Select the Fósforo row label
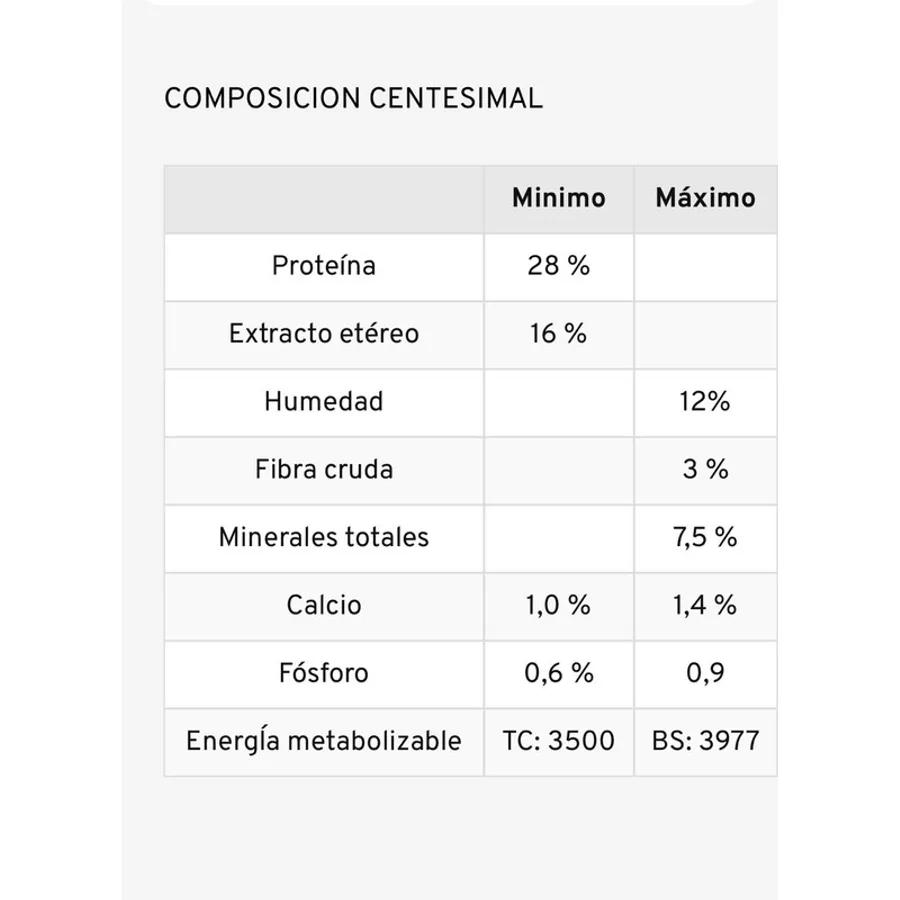The image size is (900, 900). coord(324,673)
